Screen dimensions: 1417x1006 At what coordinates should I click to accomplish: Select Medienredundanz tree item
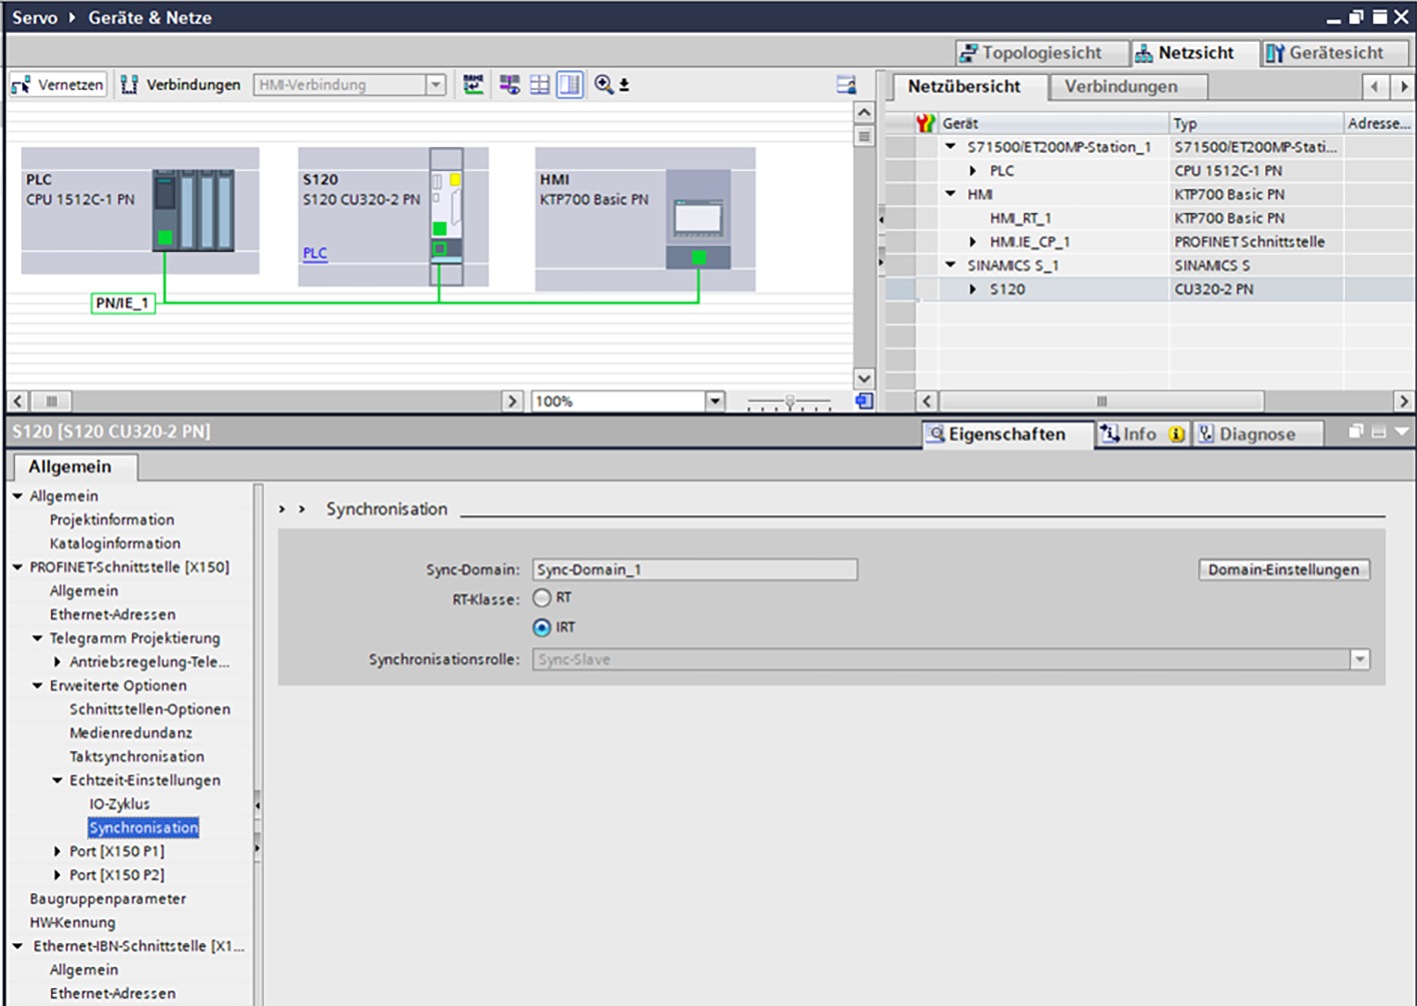[131, 733]
